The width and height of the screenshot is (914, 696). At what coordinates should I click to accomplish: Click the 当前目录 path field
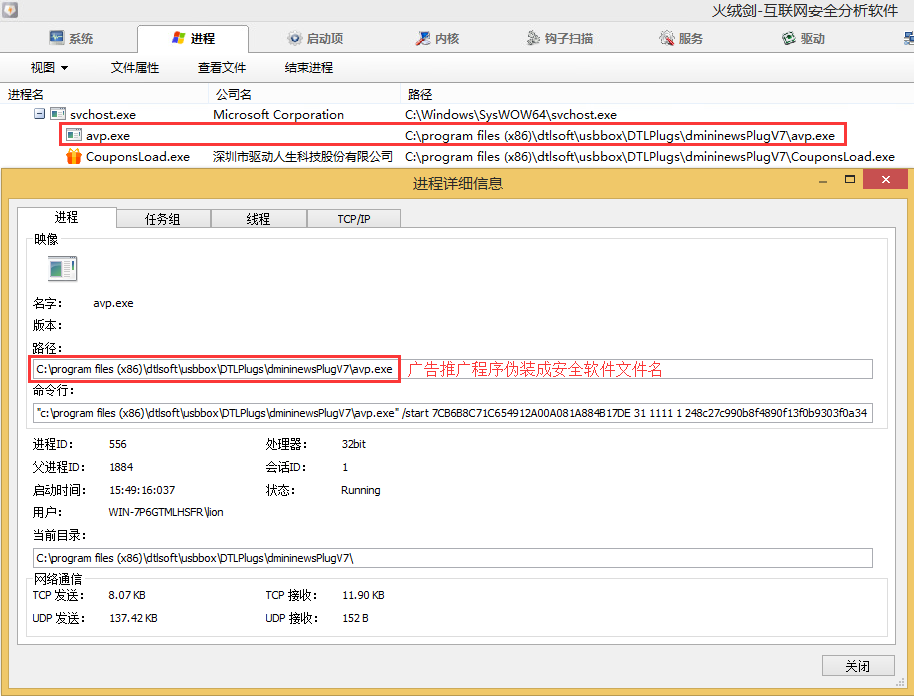[x=452, y=557]
